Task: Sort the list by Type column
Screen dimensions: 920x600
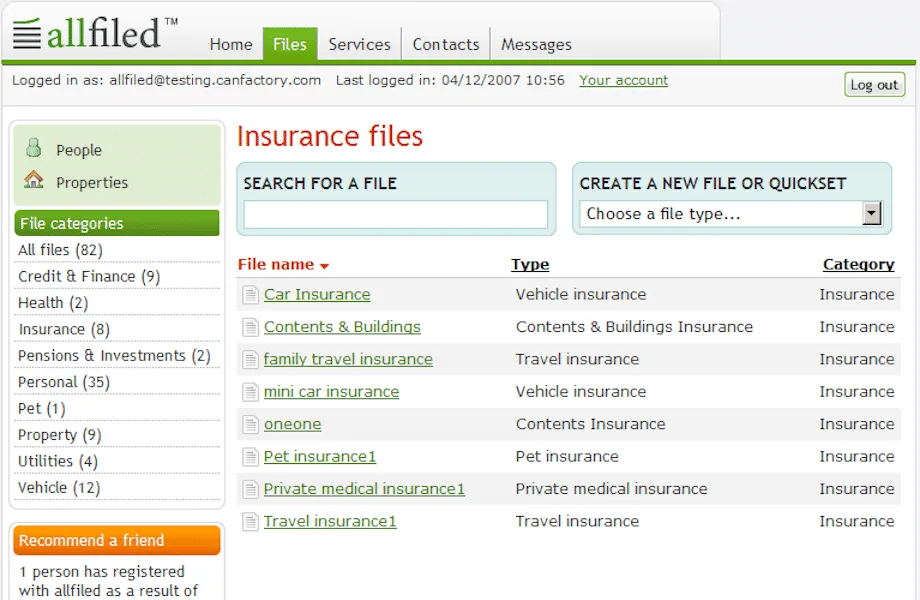Action: pyautogui.click(x=529, y=265)
